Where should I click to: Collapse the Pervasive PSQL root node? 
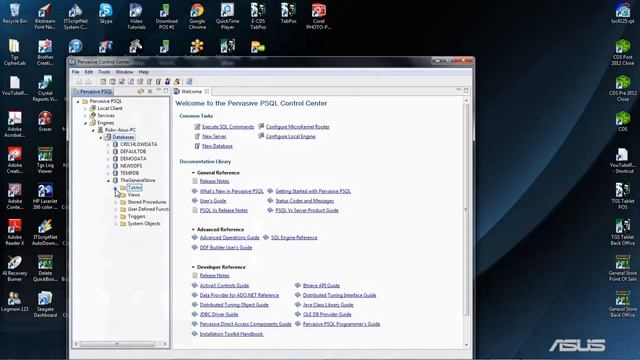pos(78,101)
